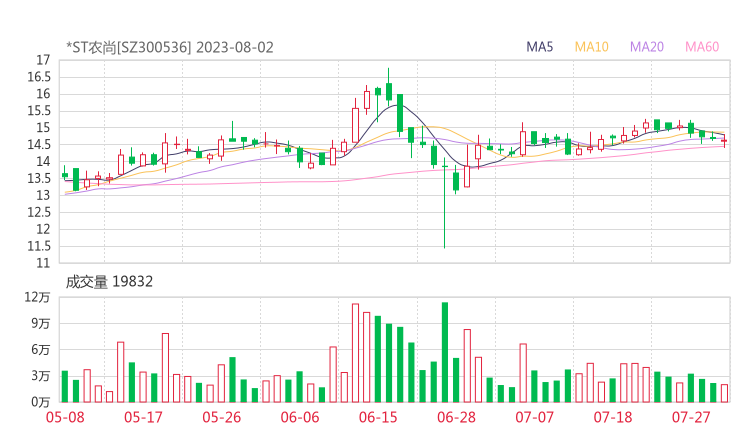The width and height of the screenshot is (740, 440).
Task: Click the MA60 legend label
Action: tap(702, 47)
